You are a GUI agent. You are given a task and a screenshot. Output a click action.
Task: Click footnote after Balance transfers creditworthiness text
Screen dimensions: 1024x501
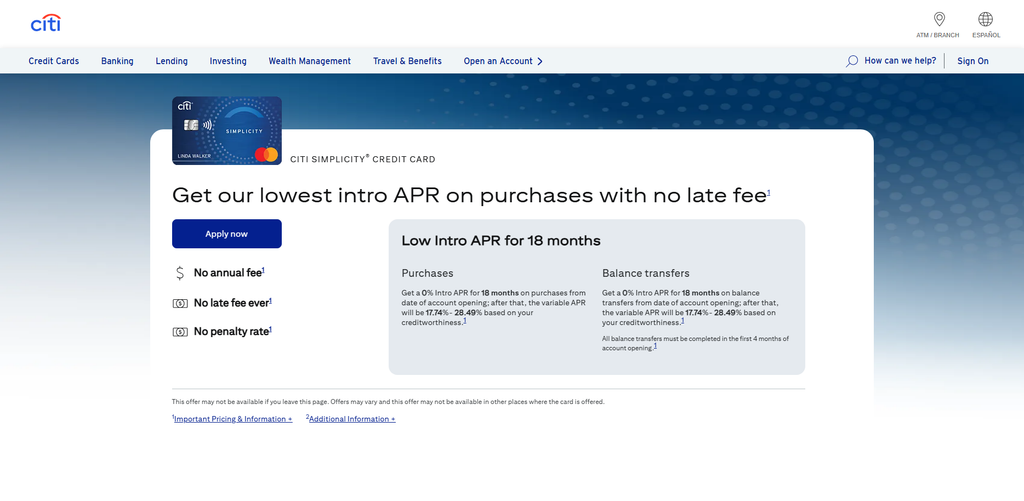[682, 320]
